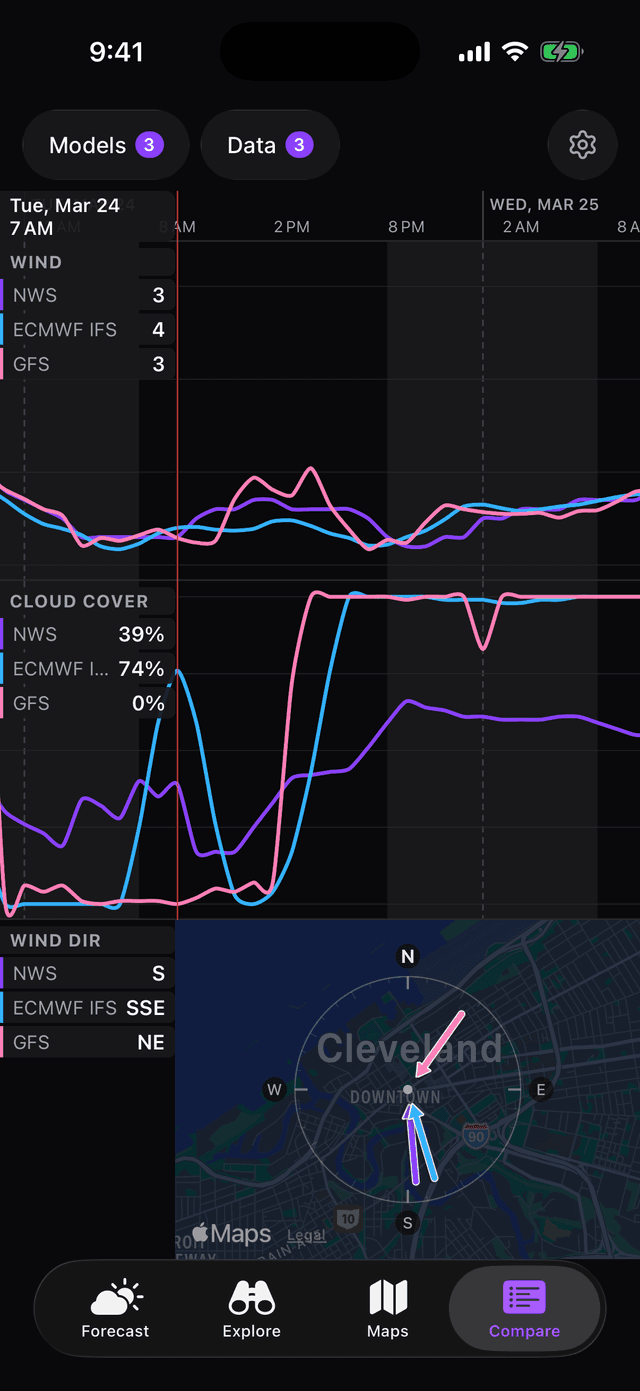640x1391 pixels.
Task: Click the CLOUD COVER section header
Action: pyautogui.click(x=79, y=601)
